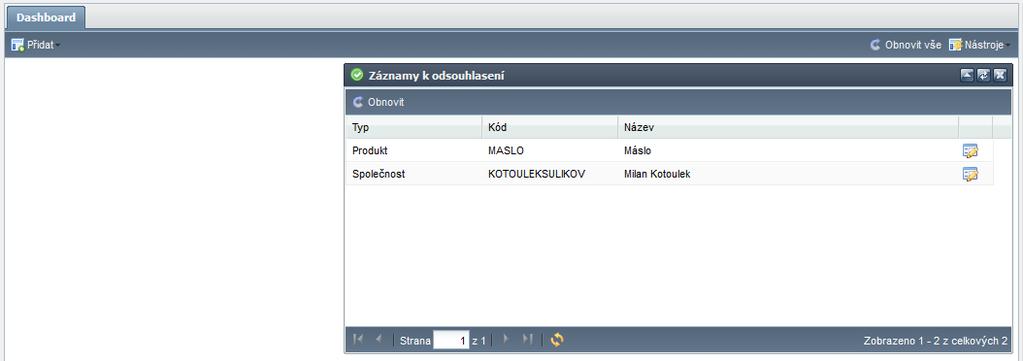Screen dimensions: 1023x361
Task: Focus the Strana page number field
Action: click(x=451, y=340)
